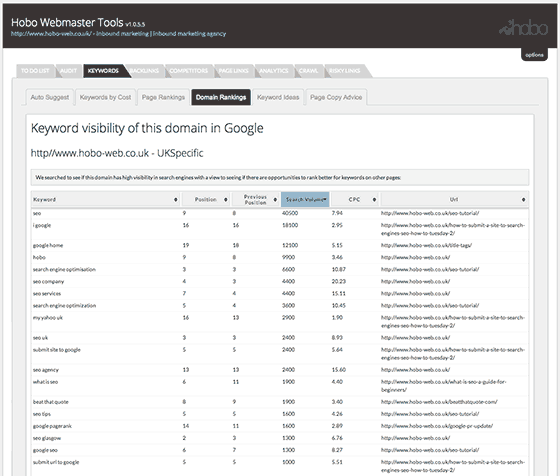Sort table by Keyword column arrow
Viewport: 560px width, 476px height.
(175, 200)
